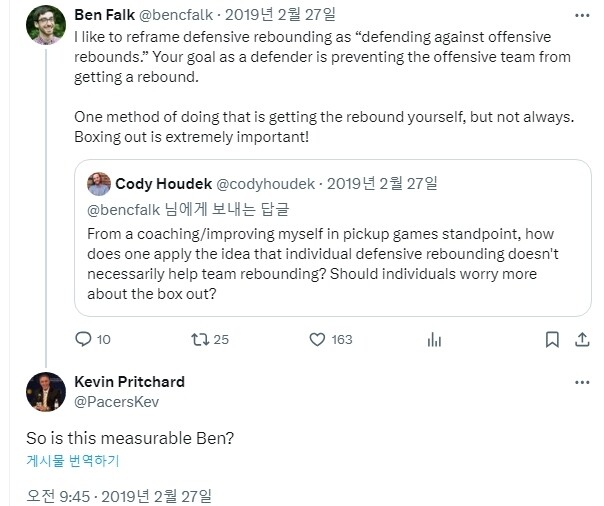View tweet analytics bar chart icon
The height and width of the screenshot is (506, 604).
coord(434,340)
